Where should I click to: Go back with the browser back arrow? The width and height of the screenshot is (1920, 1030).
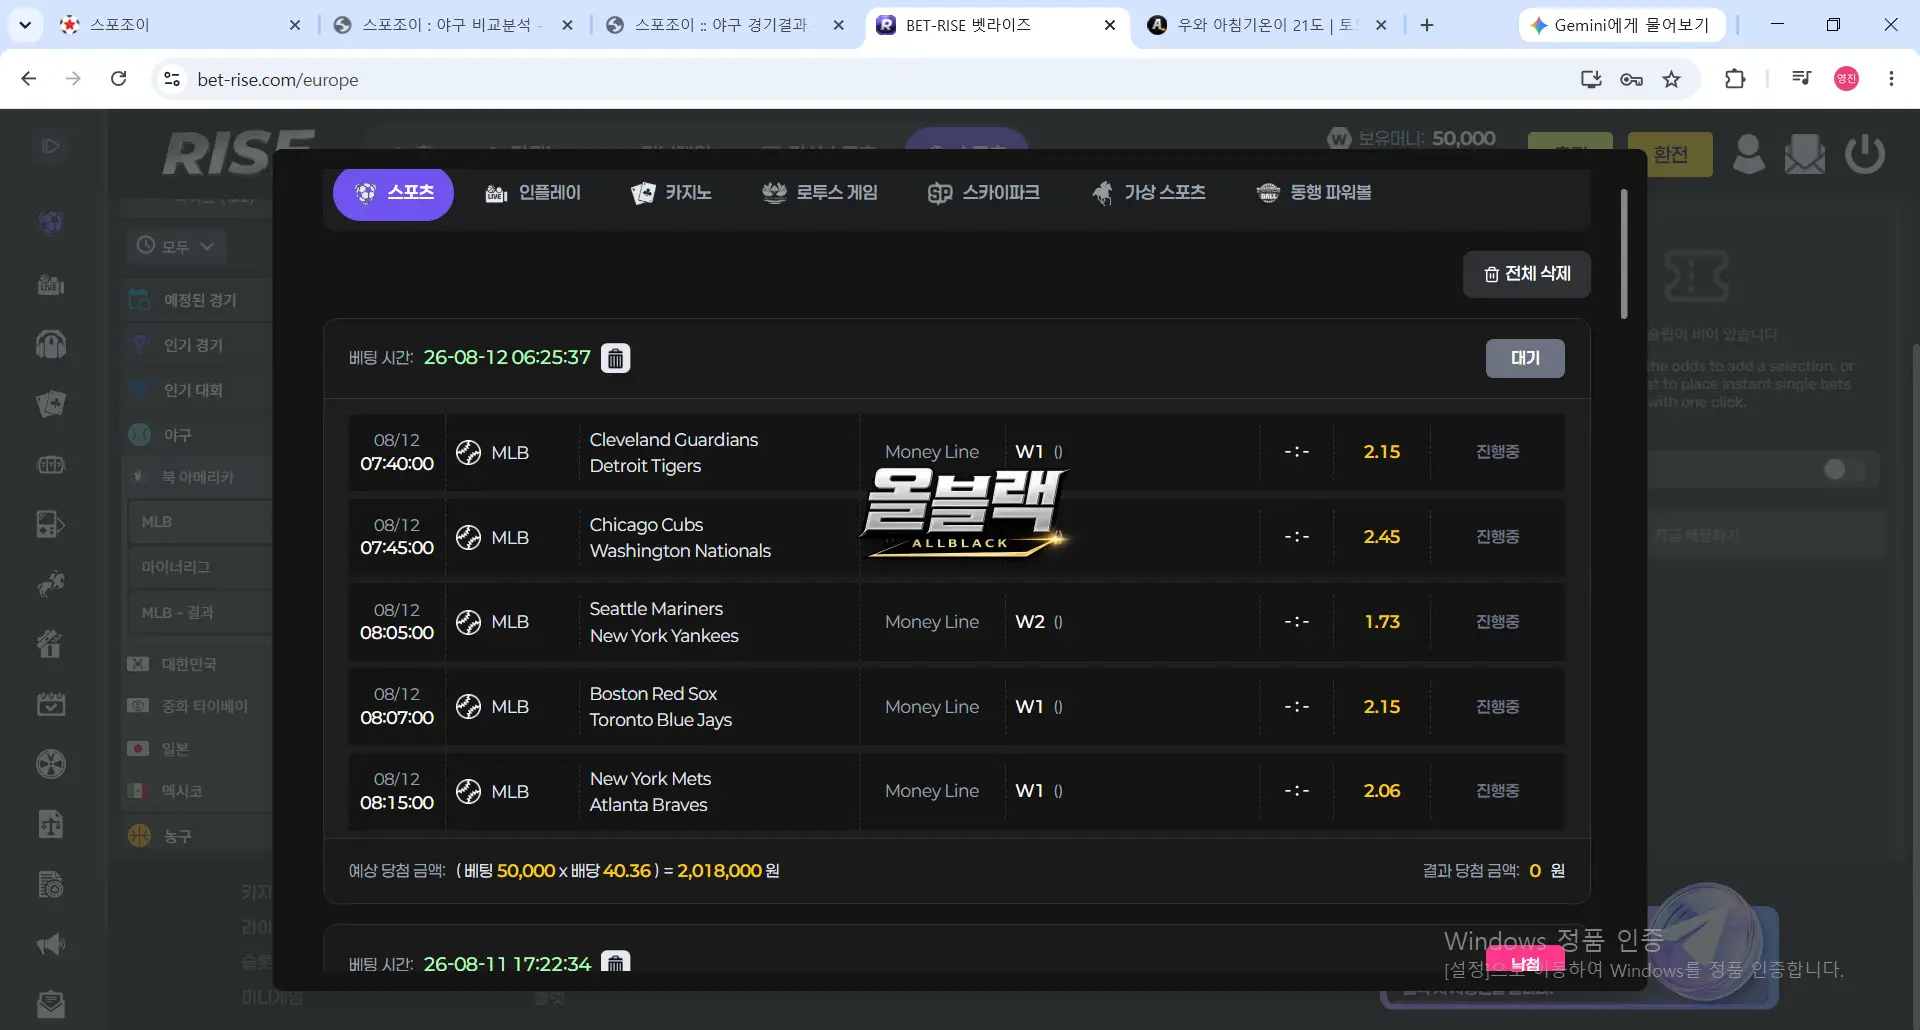29,79
